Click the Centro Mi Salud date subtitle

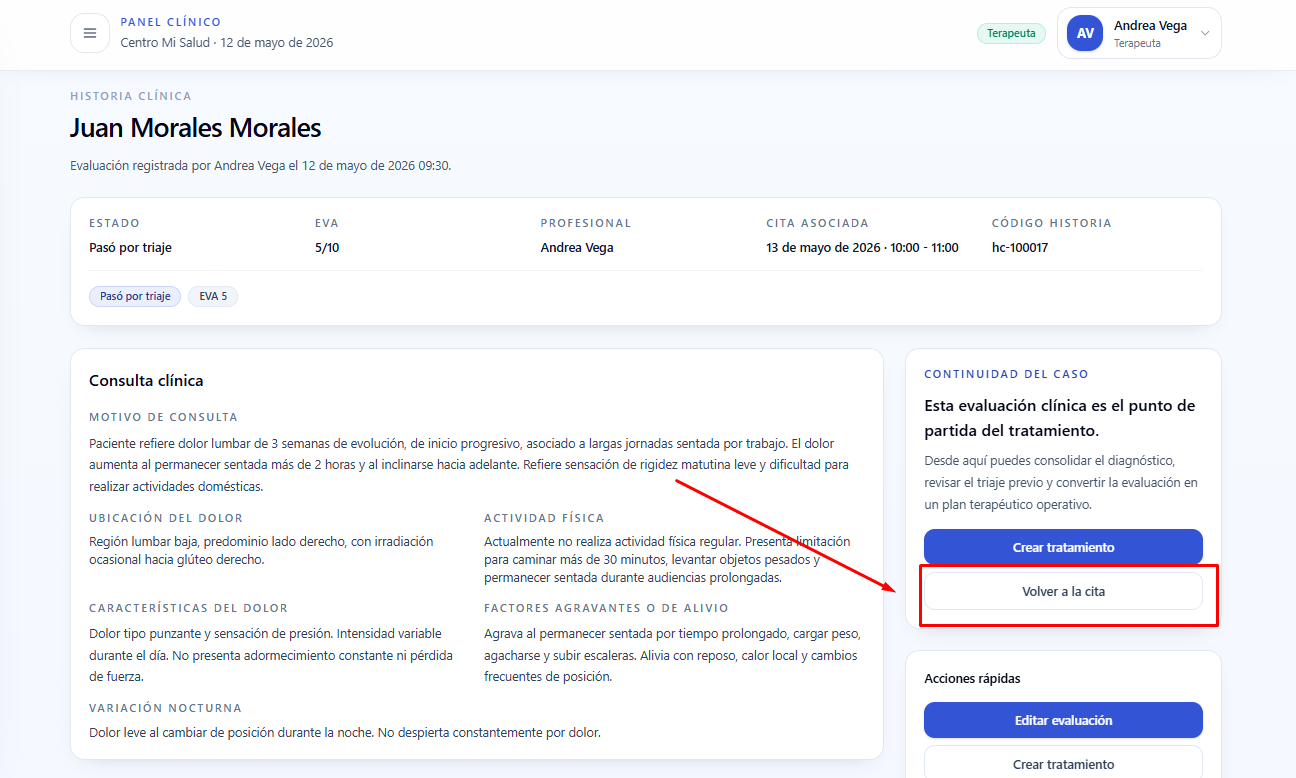(x=227, y=43)
